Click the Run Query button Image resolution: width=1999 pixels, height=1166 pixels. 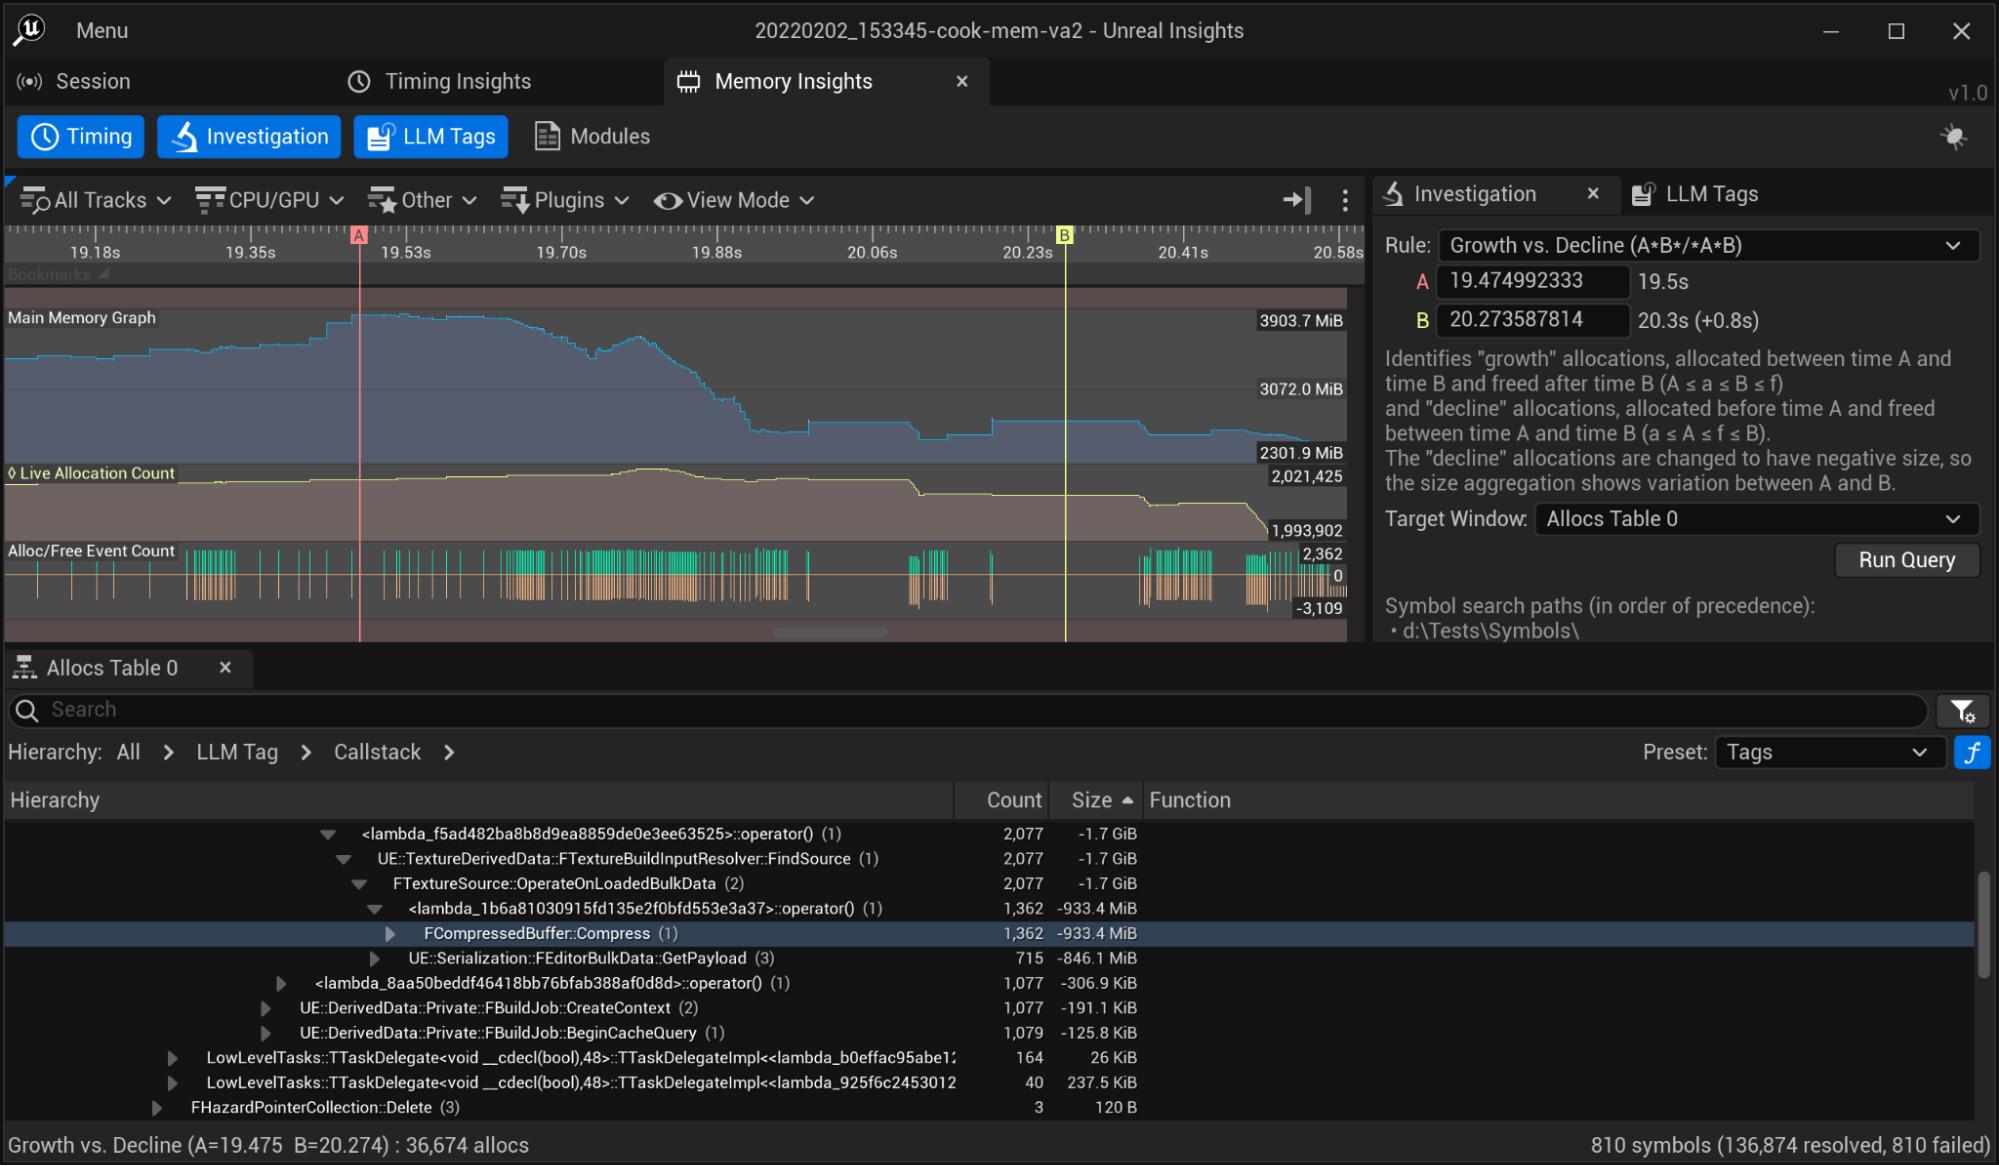coord(1906,560)
